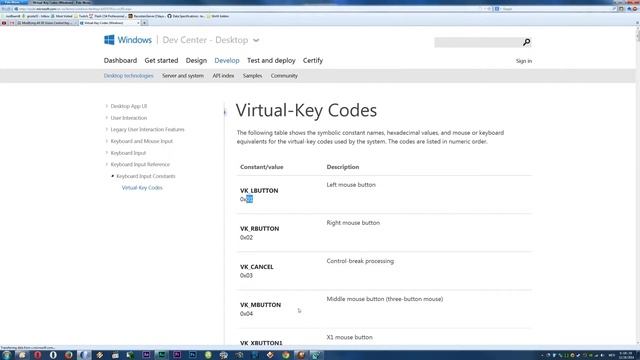Click the Dev Center search input field
Viewport: 640px width, 360px height.
pos(478,42)
